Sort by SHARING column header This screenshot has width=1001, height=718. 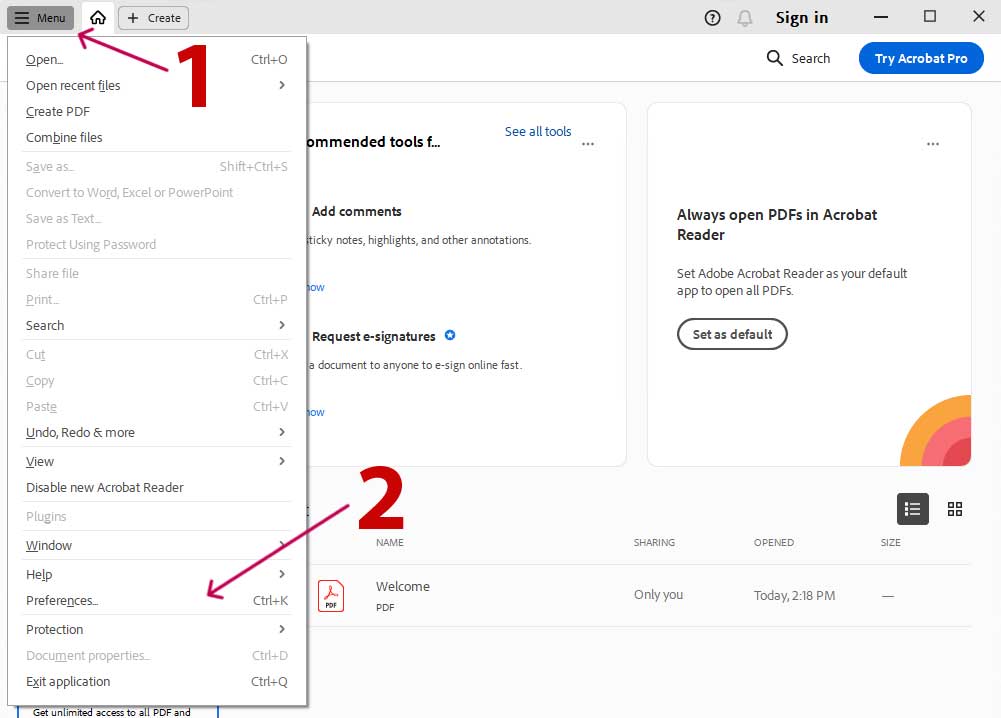coord(654,542)
